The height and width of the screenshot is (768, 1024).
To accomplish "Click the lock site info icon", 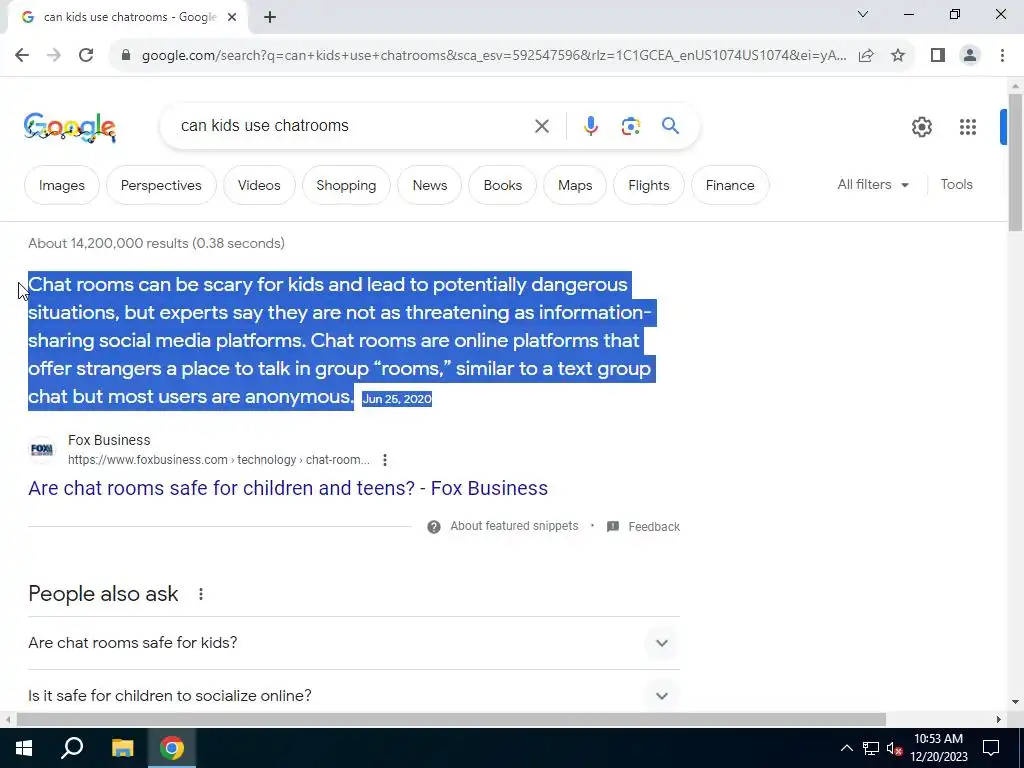I will [126, 55].
